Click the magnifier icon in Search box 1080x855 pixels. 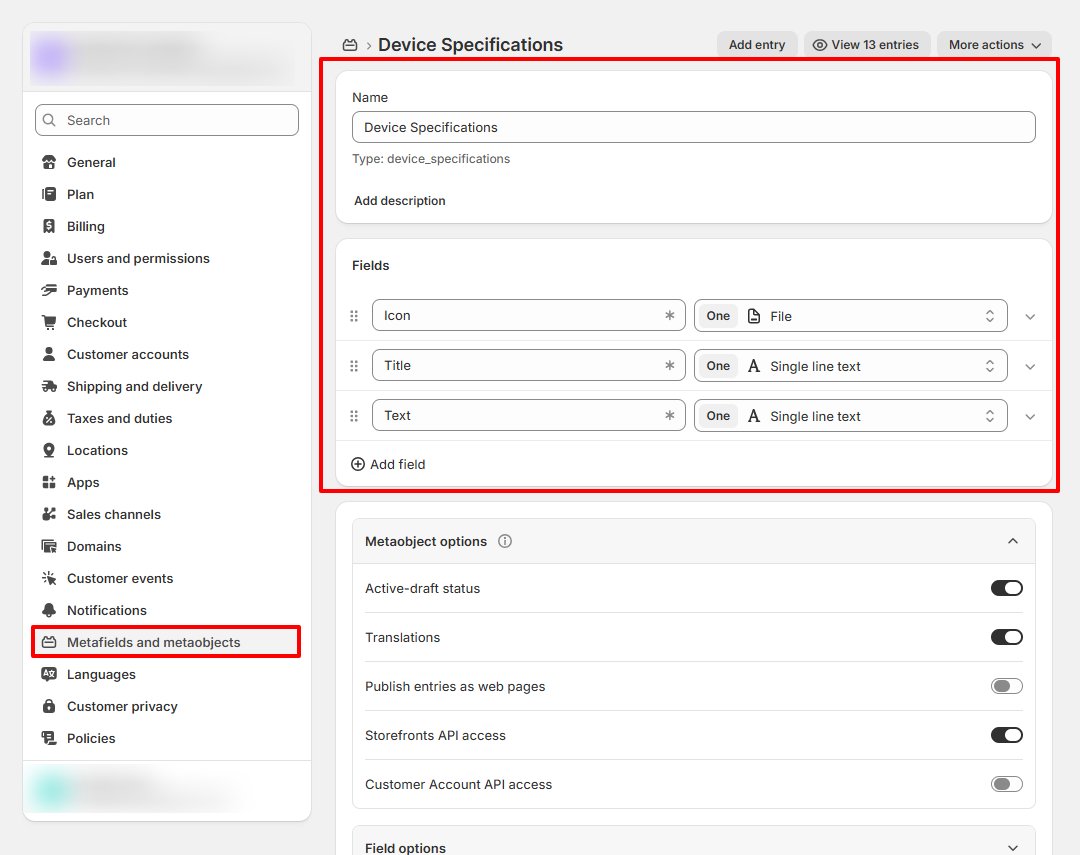click(49, 121)
